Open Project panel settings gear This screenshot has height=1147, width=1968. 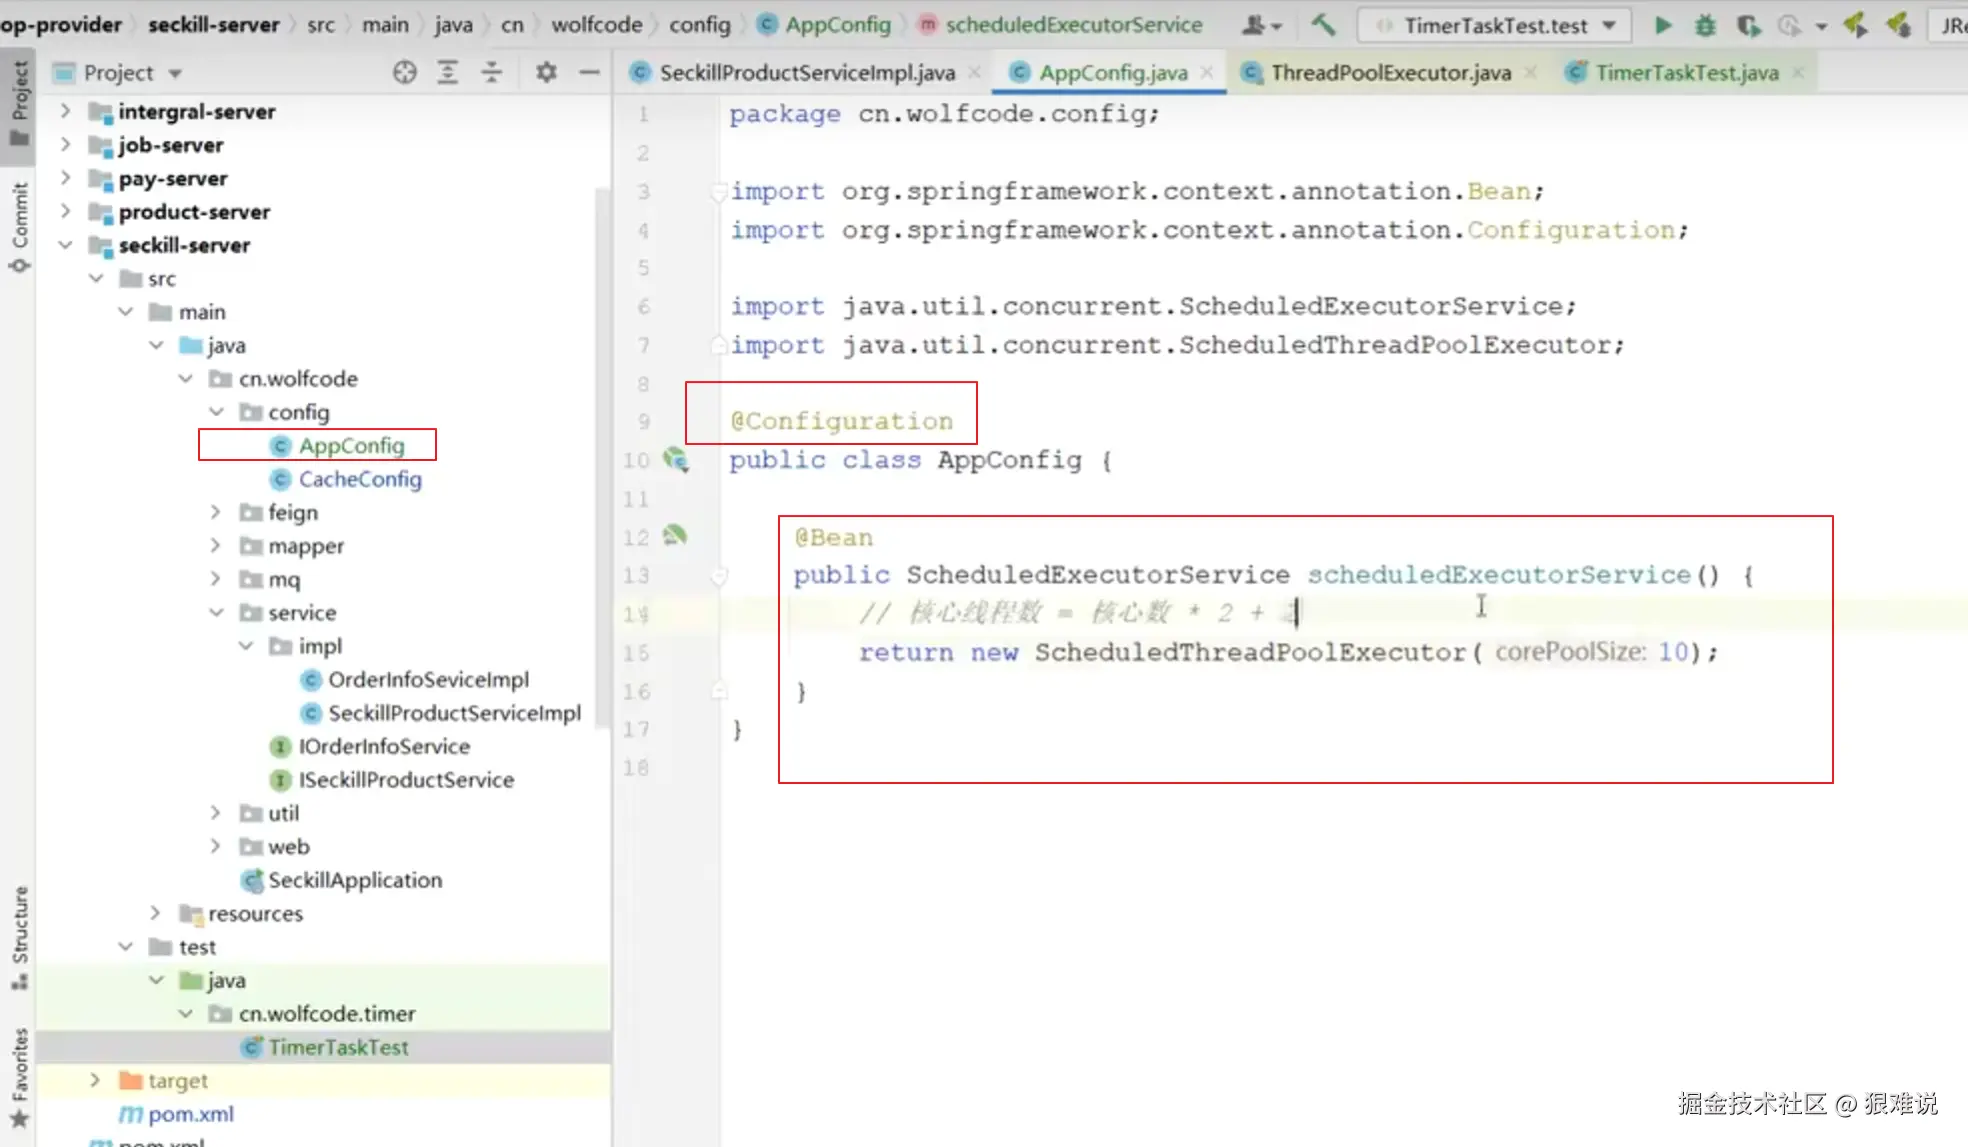coord(546,72)
